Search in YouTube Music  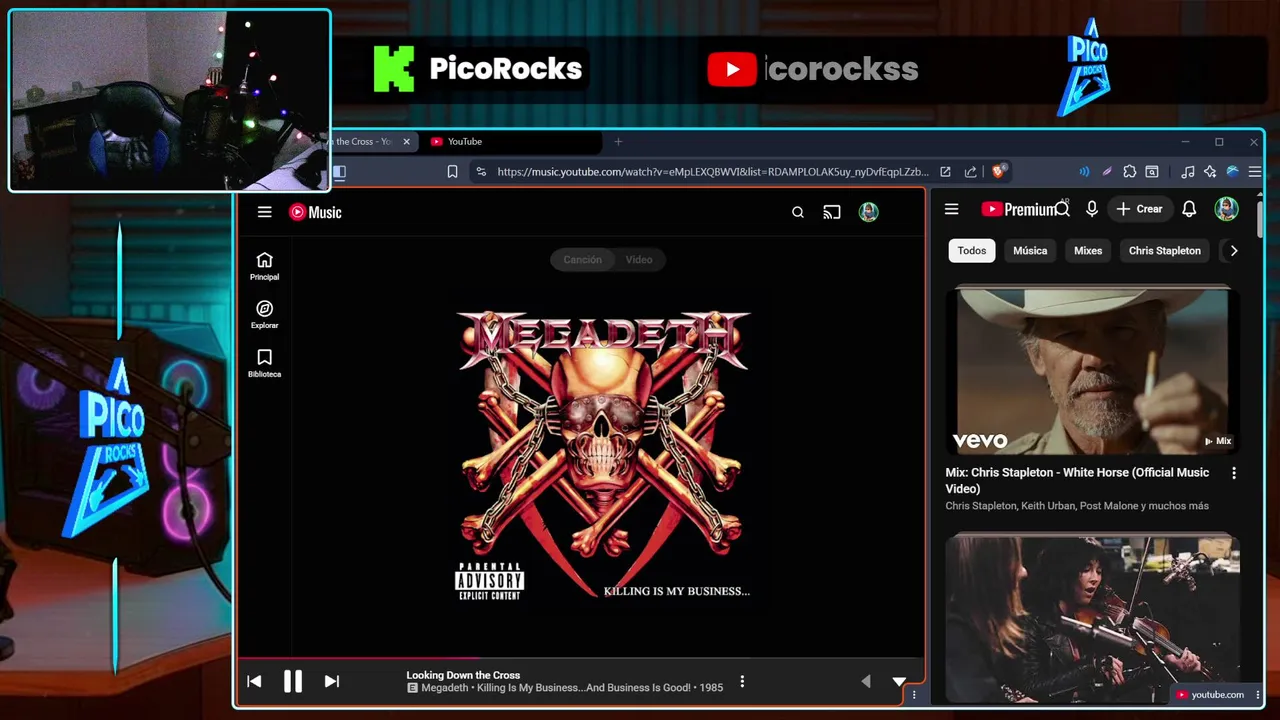tap(798, 212)
